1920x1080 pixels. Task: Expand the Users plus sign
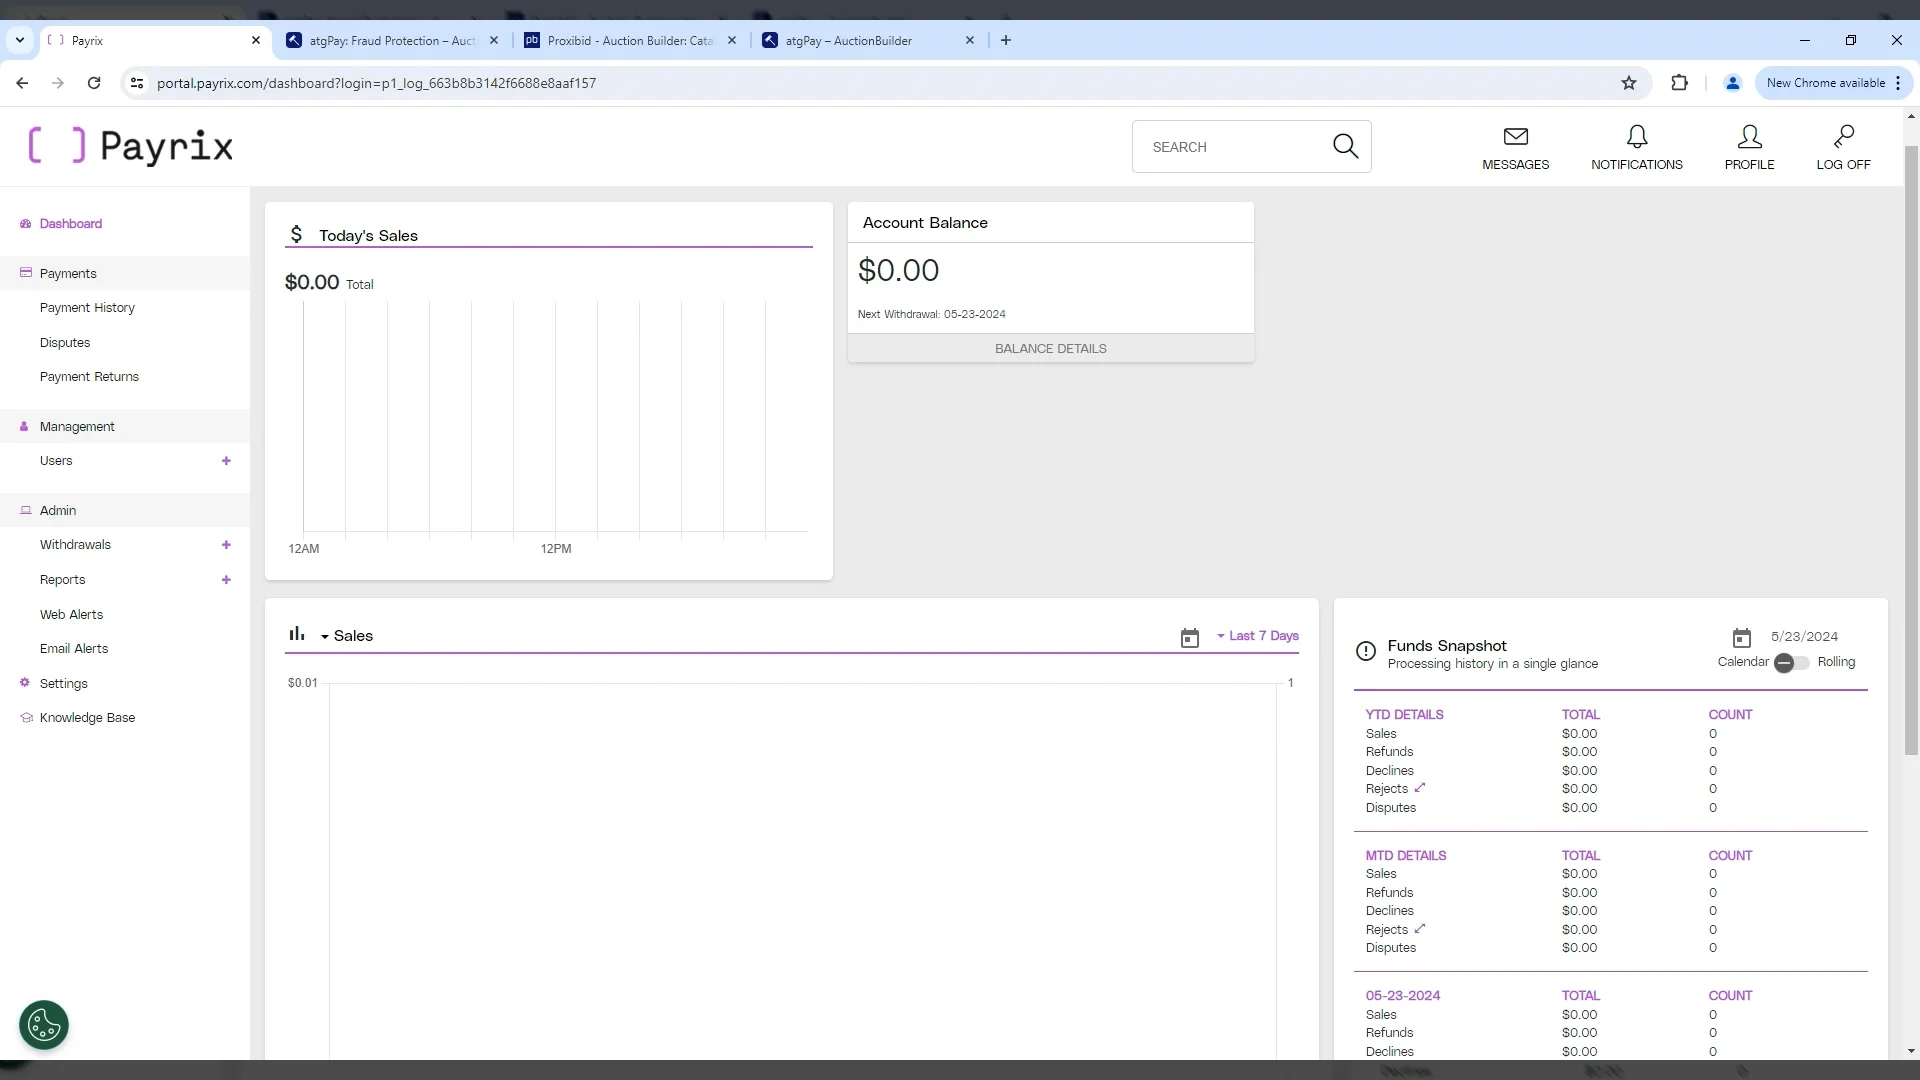coord(226,461)
